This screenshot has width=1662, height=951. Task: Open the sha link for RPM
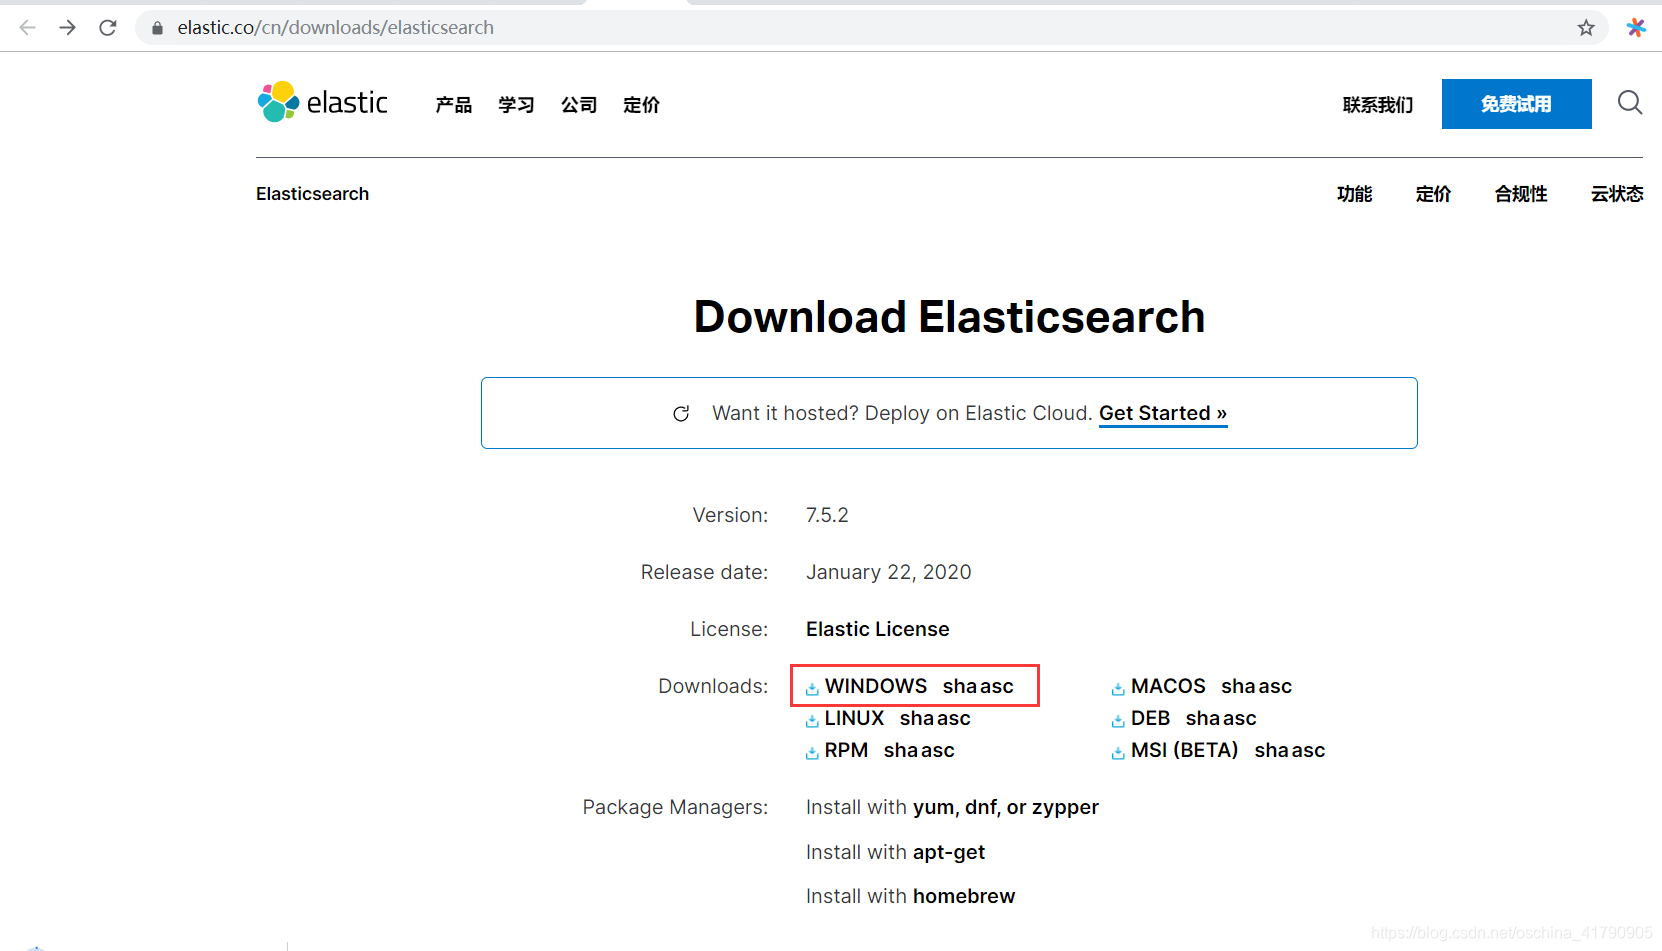coord(900,750)
